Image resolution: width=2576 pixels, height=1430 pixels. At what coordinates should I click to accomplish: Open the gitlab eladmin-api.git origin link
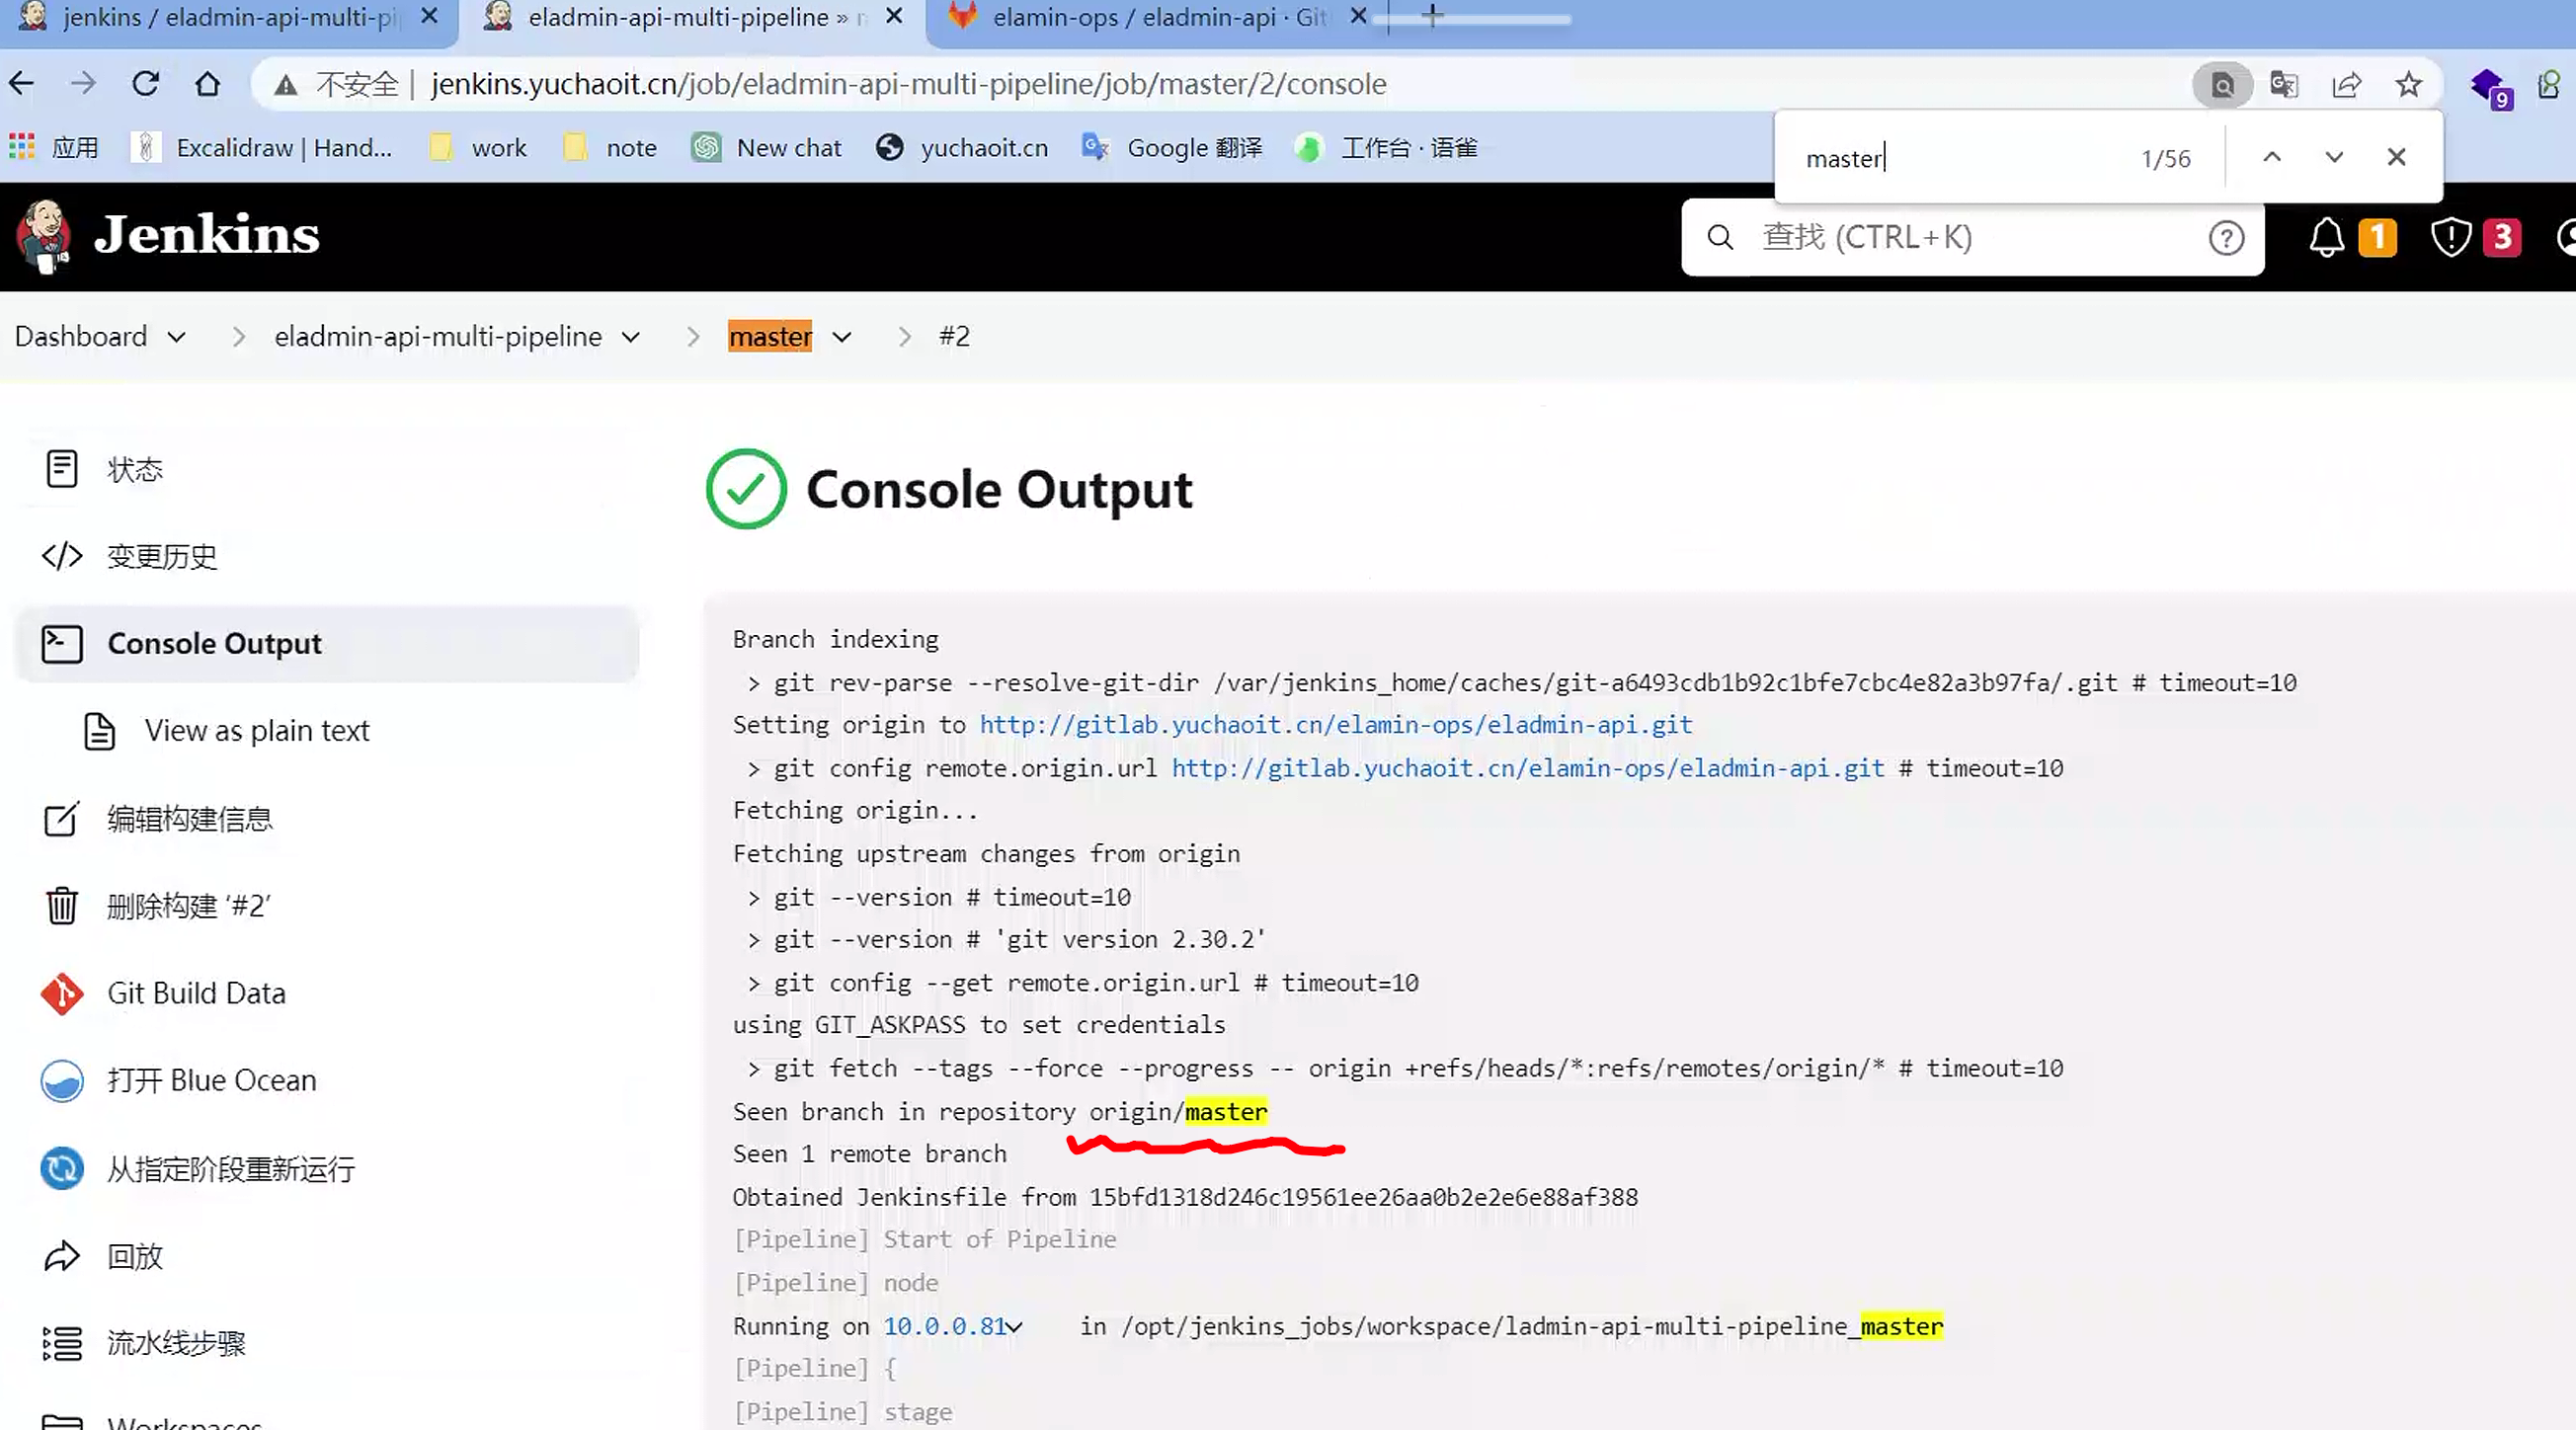(x=1335, y=724)
